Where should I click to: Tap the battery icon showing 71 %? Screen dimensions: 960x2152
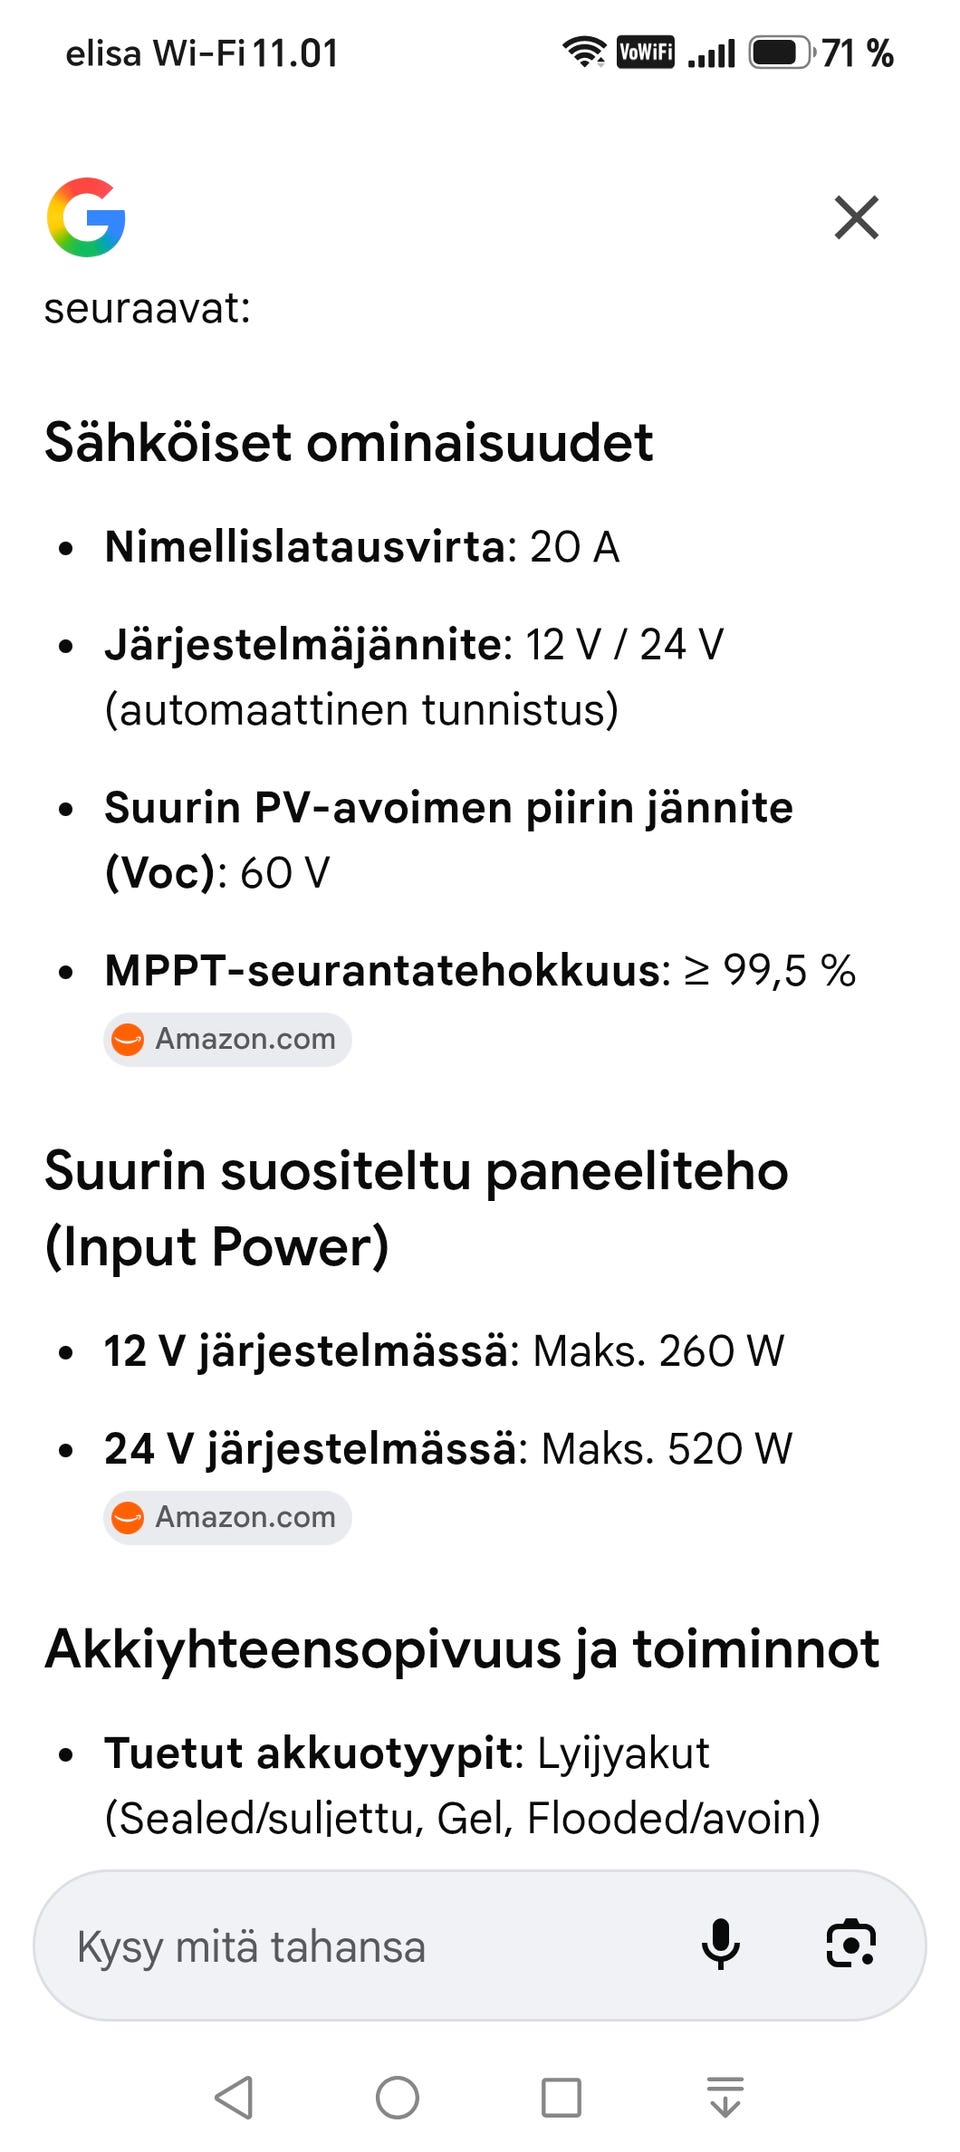781,52
